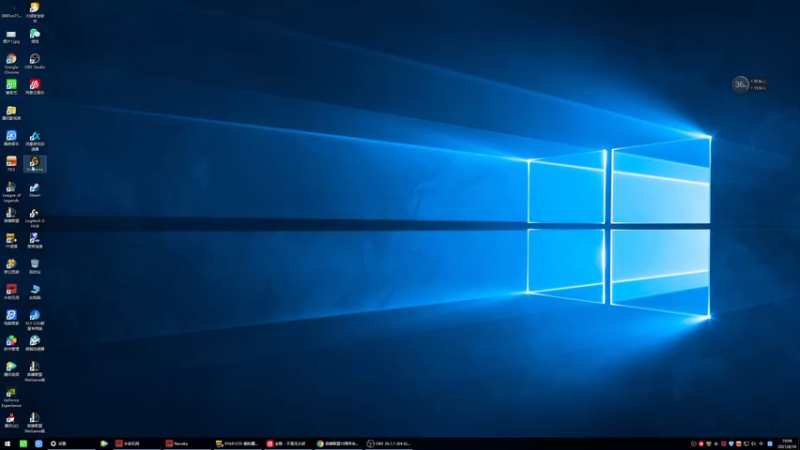The height and width of the screenshot is (450, 800).
Task: Open the This PC computer icon
Action: tap(35, 292)
